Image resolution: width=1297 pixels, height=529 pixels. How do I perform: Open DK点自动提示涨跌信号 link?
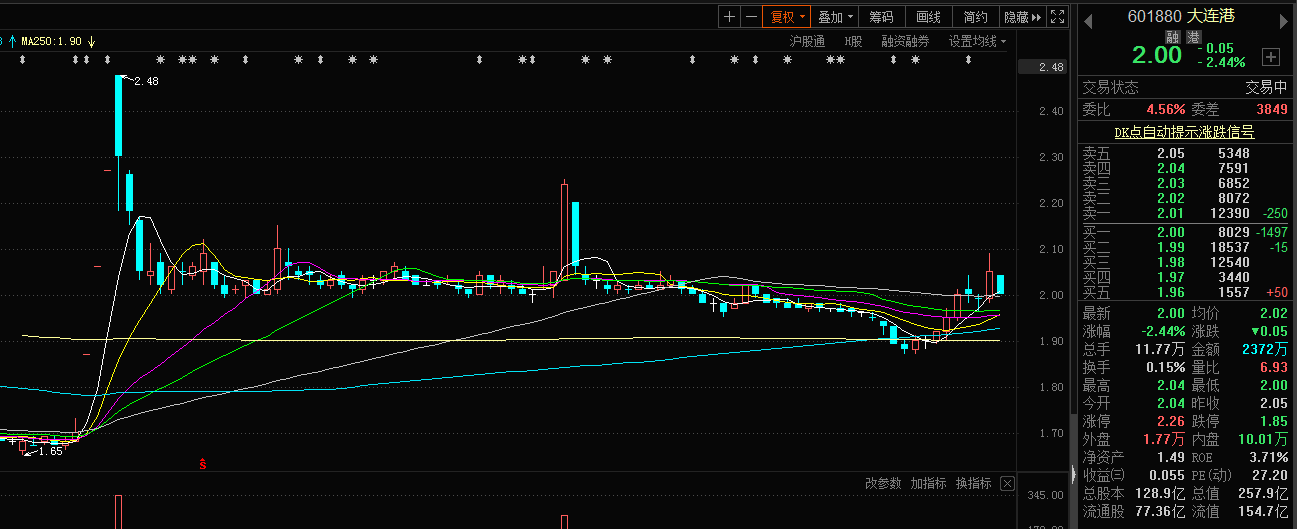[x=1184, y=131]
